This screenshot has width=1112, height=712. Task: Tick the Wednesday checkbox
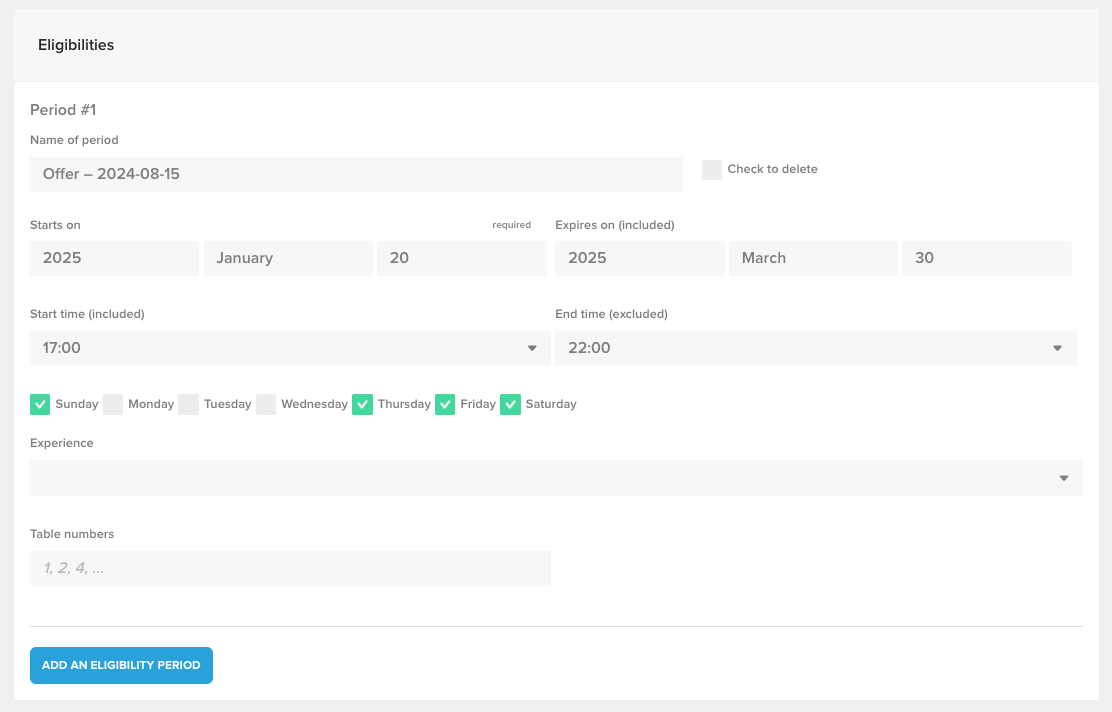point(266,404)
